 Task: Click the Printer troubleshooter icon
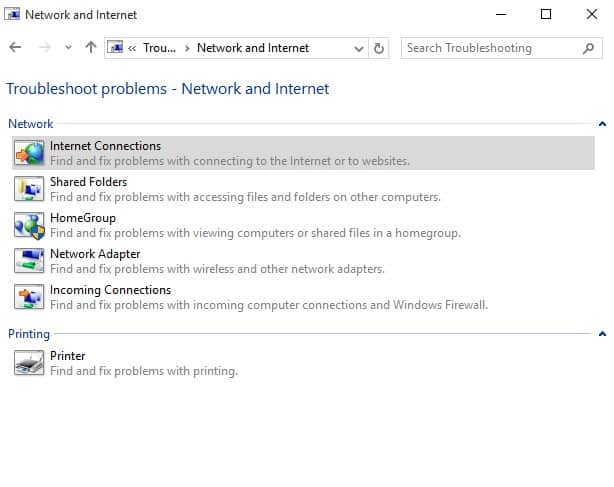pyautogui.click(x=29, y=363)
